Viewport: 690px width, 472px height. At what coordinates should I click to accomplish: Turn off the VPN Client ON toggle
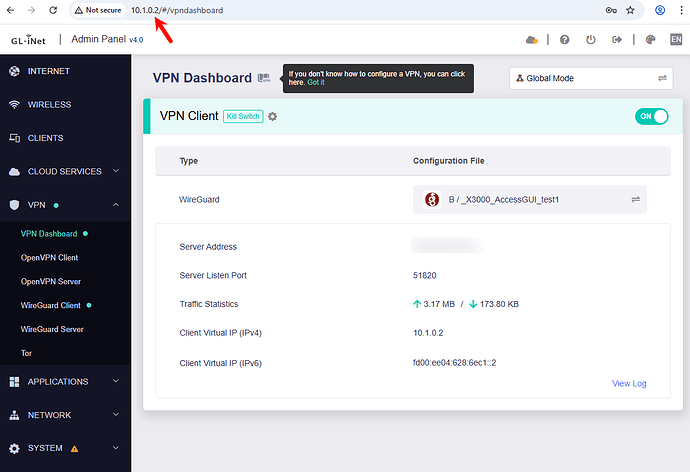pos(651,116)
